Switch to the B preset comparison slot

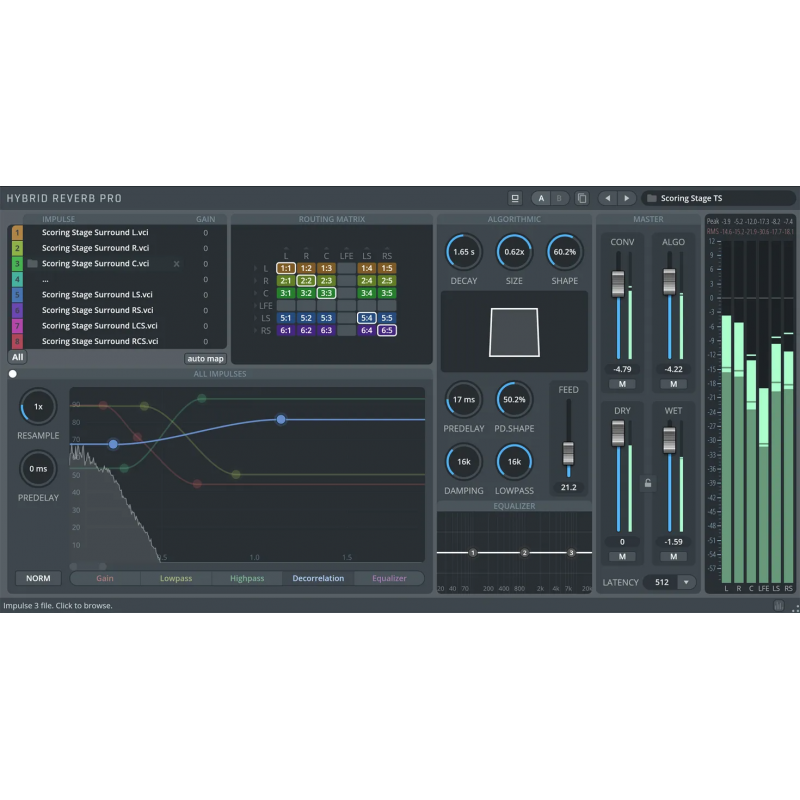point(558,198)
